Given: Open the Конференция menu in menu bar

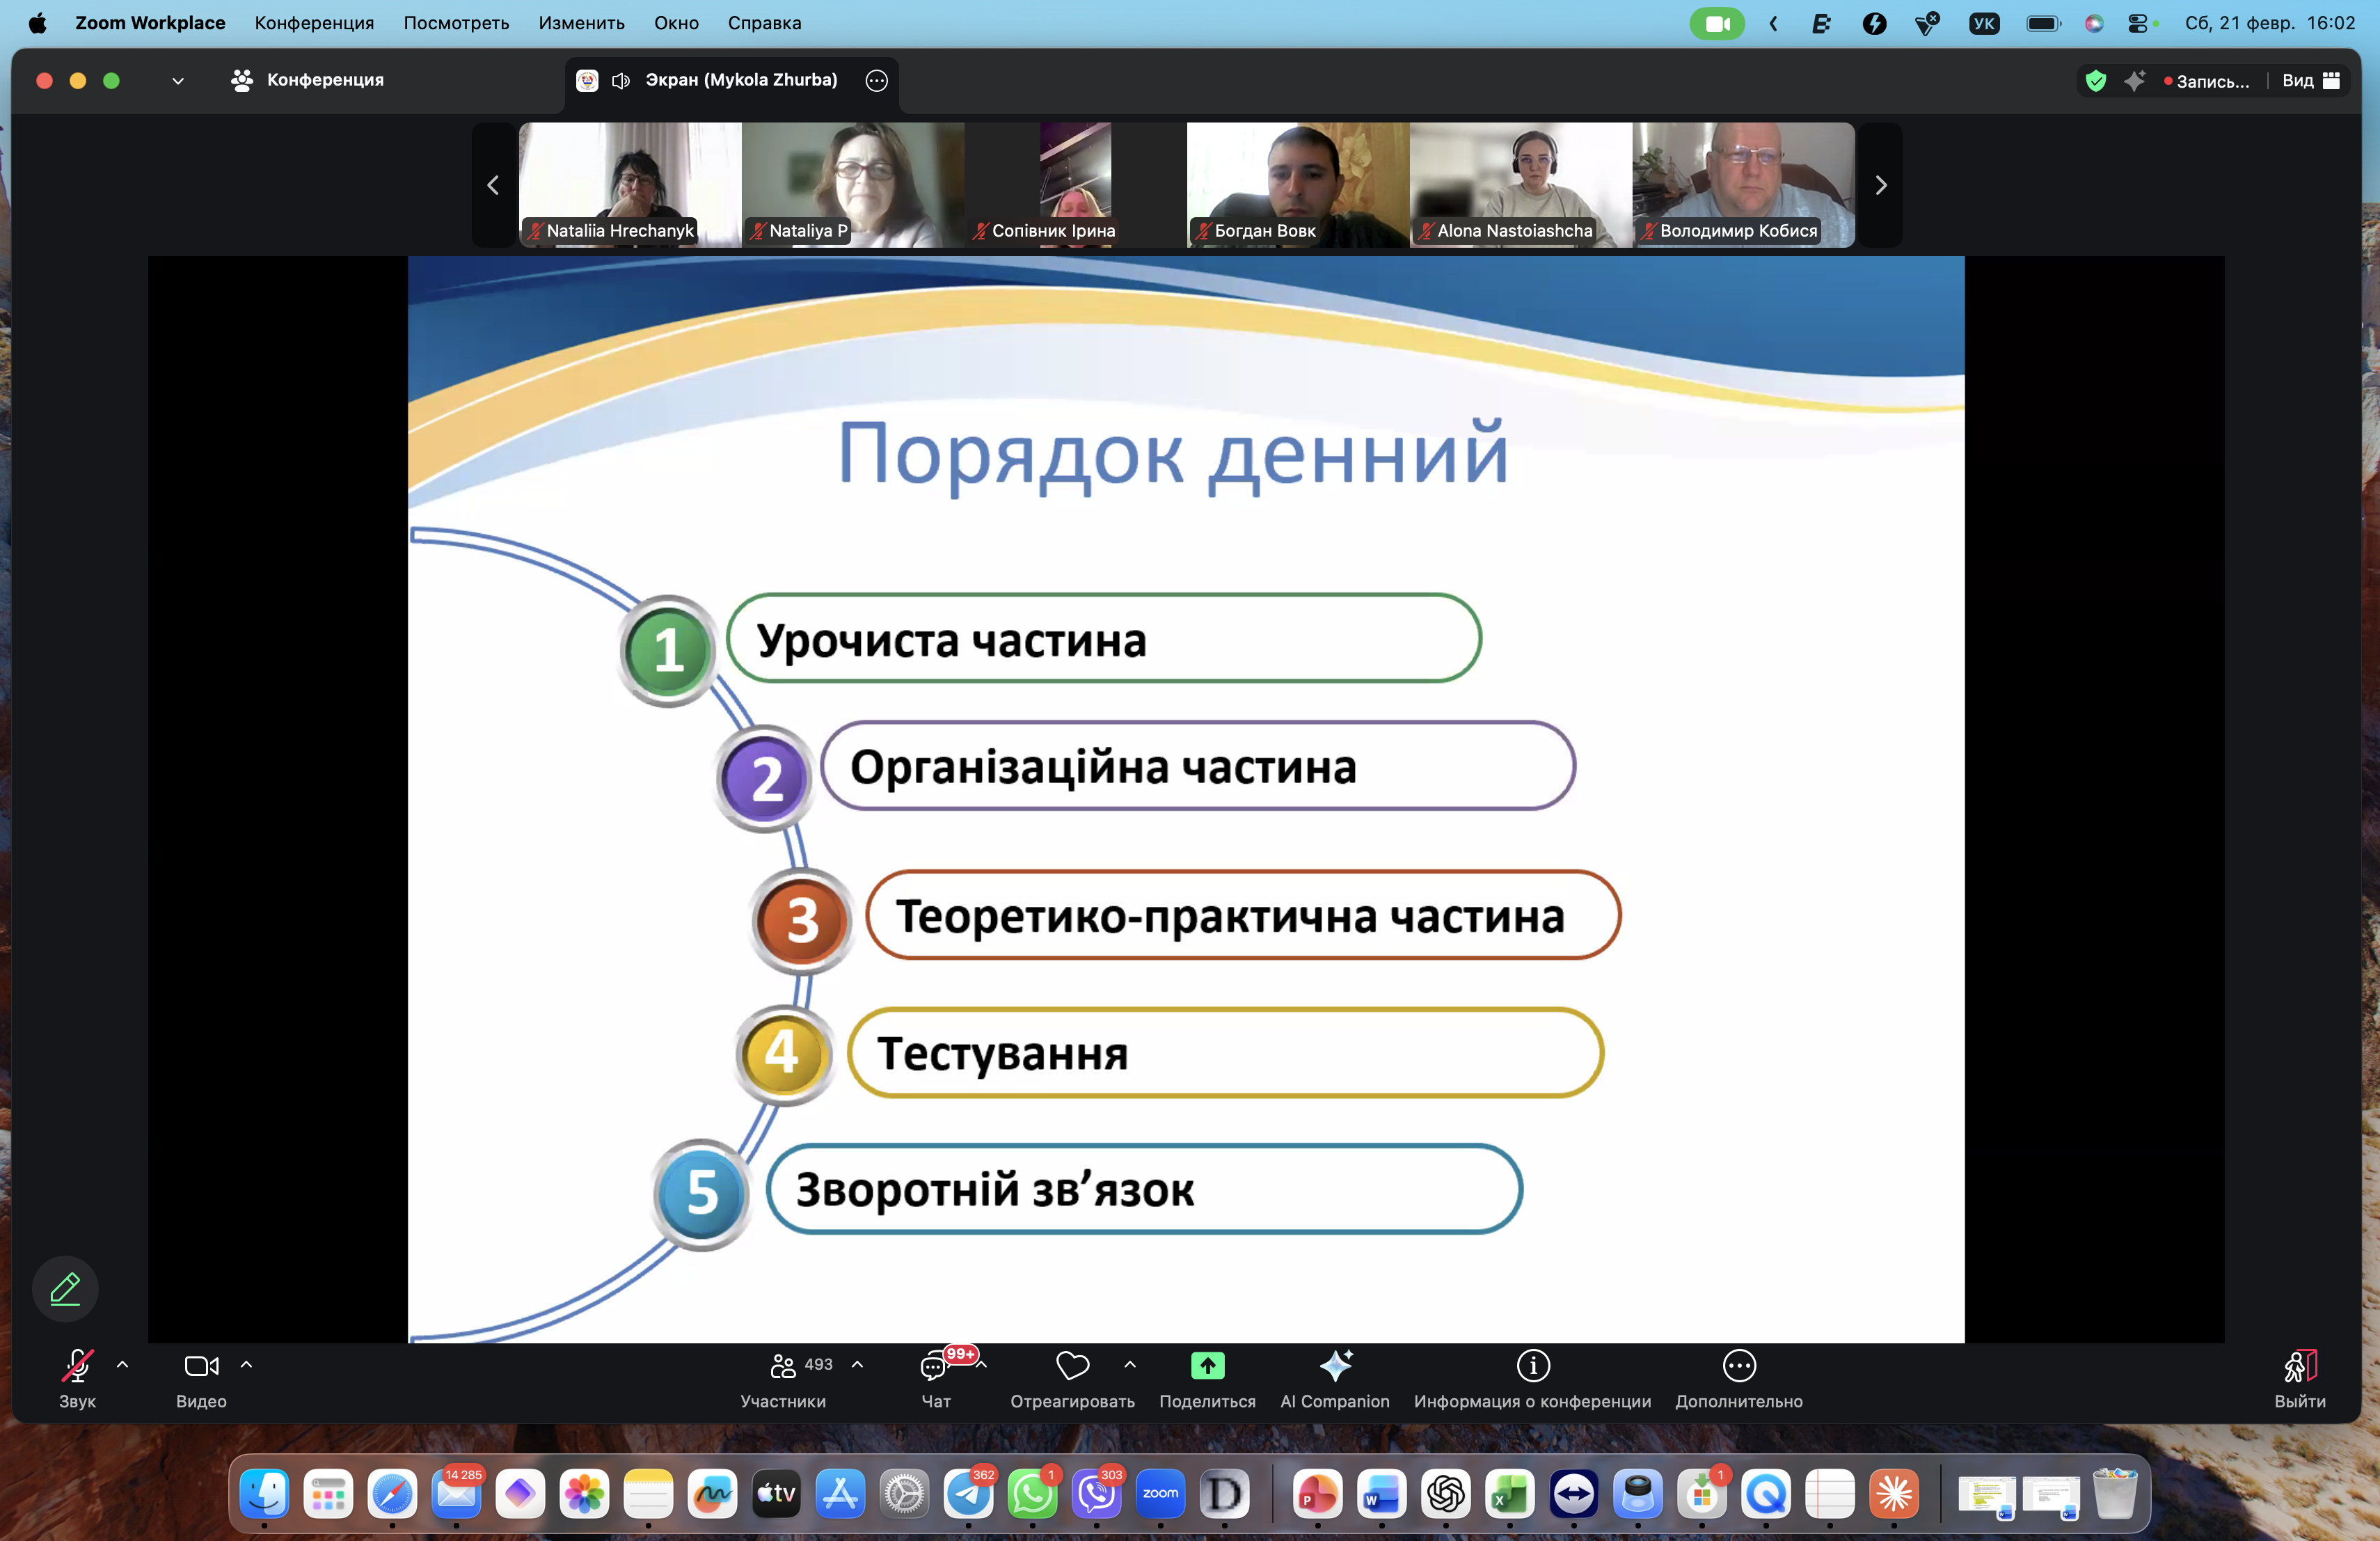Looking at the screenshot, I should [314, 23].
